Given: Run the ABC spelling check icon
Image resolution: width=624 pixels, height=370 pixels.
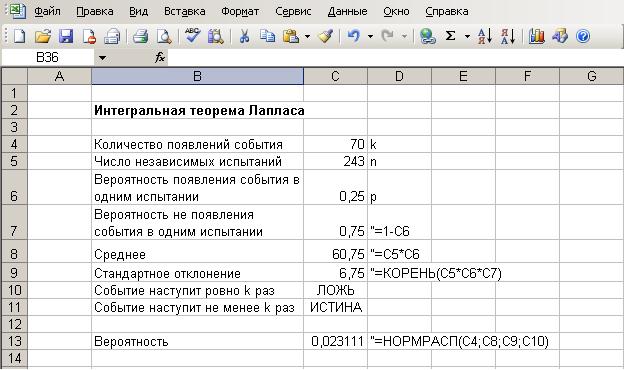Looking at the screenshot, I should click(x=192, y=35).
